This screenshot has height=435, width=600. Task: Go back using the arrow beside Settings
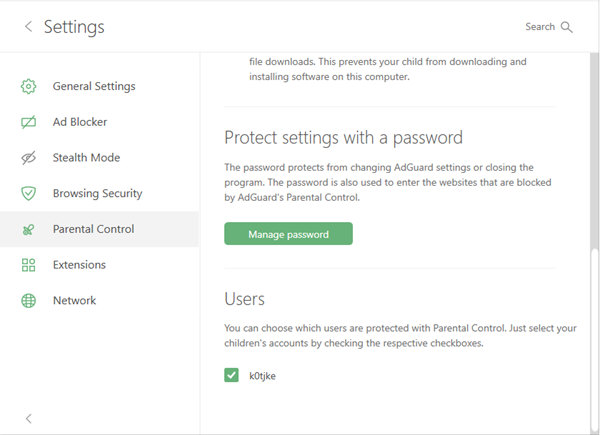pyautogui.click(x=28, y=26)
